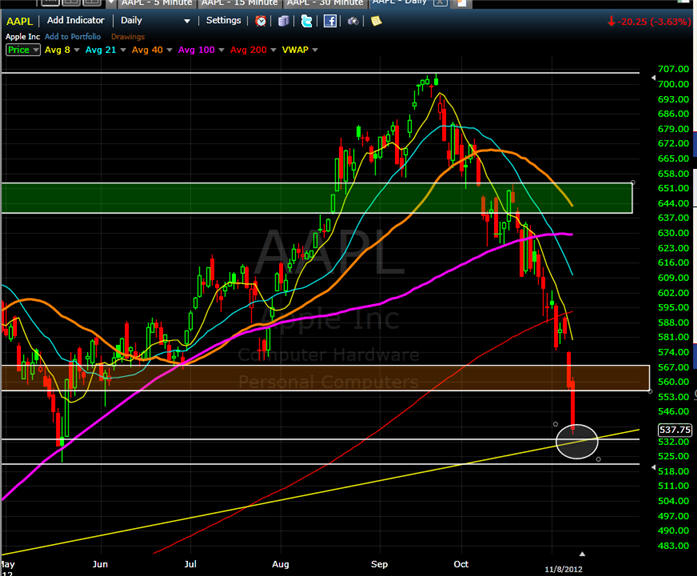Open the VWAP indicator dropdown arrow
This screenshot has height=576, width=697.
[315, 49]
